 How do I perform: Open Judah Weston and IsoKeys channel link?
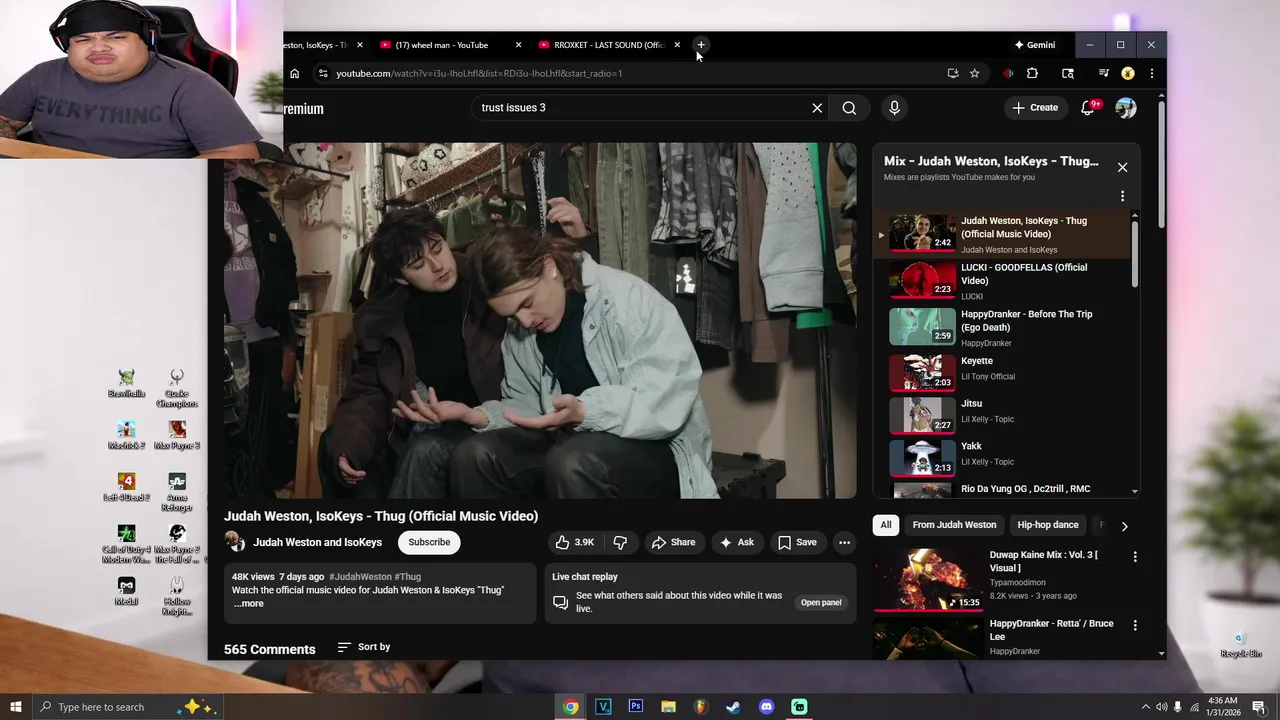[317, 542]
